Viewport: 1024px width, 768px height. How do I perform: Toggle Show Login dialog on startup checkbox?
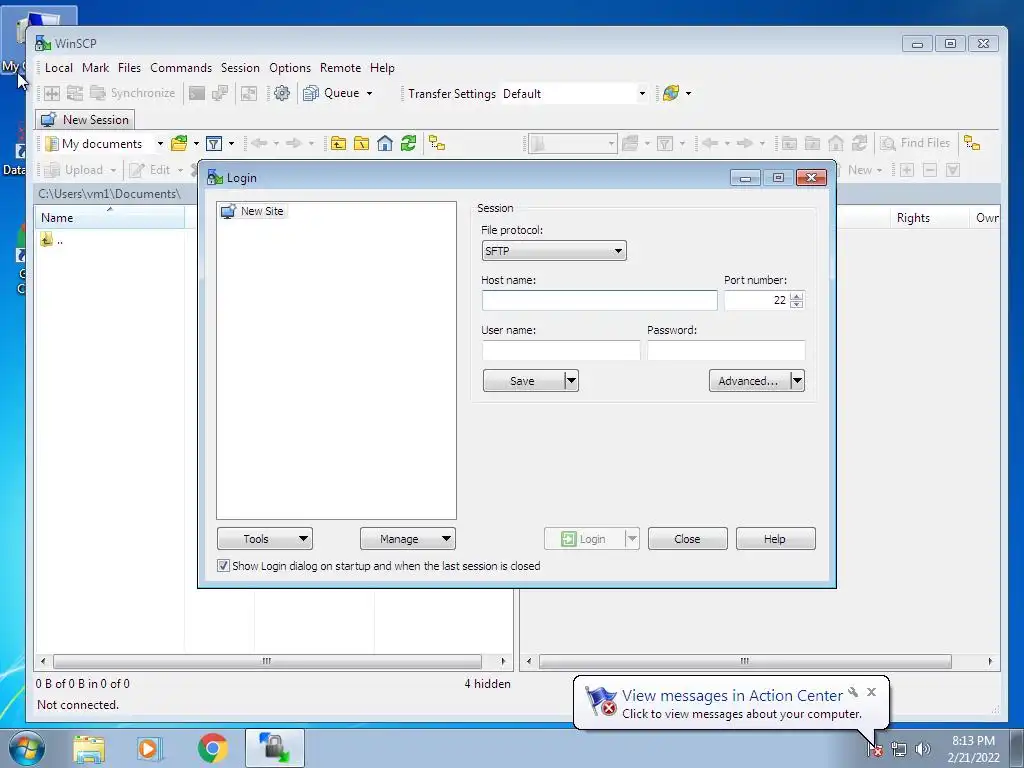click(223, 566)
